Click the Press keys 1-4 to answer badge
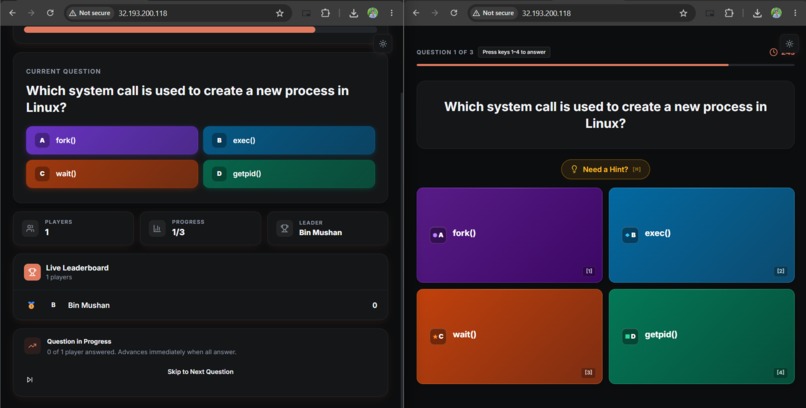Screen dimensions: 806x408 (x=514, y=52)
